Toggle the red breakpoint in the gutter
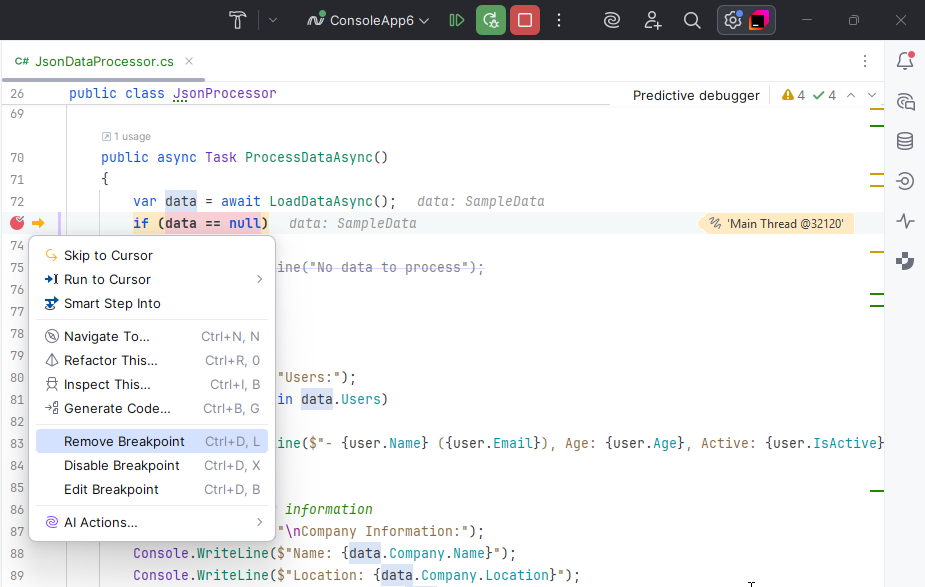925x587 pixels. (x=15, y=222)
